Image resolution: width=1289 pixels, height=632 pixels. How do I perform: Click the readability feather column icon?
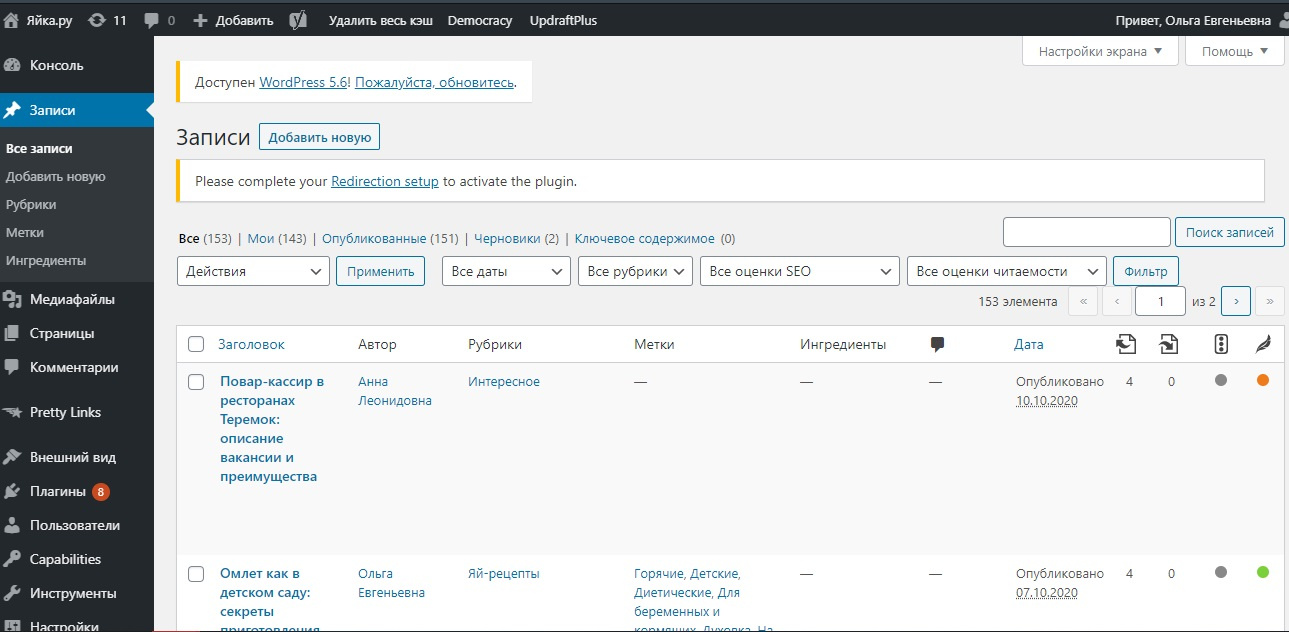click(x=1263, y=344)
